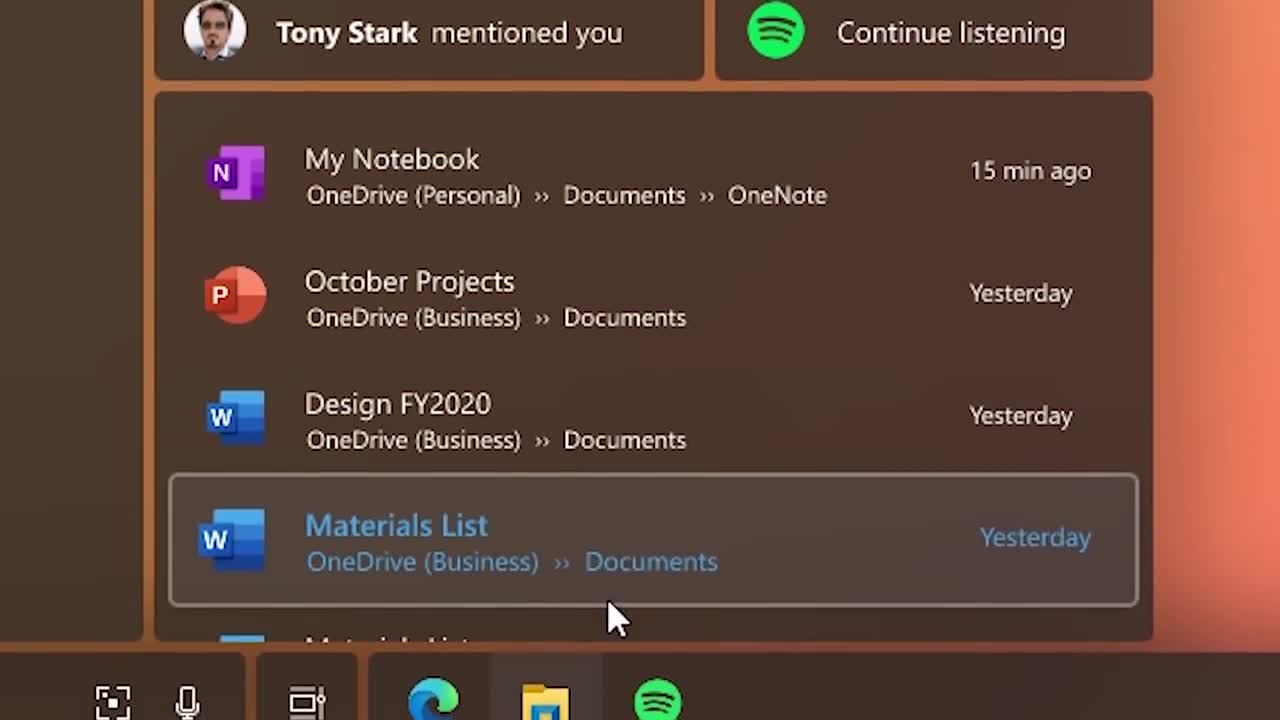
Task: Open the highlighted Materials List document
Action: coord(653,540)
